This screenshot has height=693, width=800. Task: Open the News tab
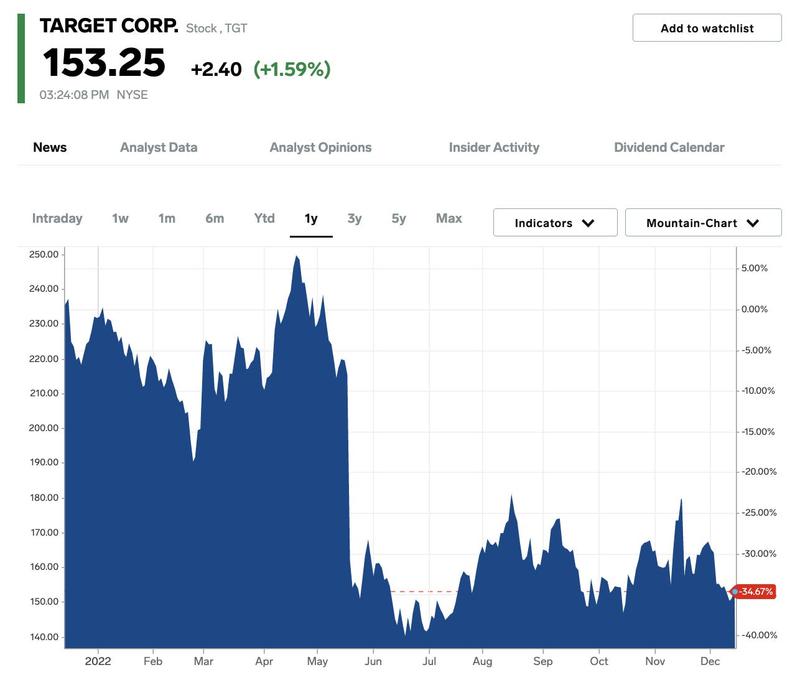coord(50,147)
